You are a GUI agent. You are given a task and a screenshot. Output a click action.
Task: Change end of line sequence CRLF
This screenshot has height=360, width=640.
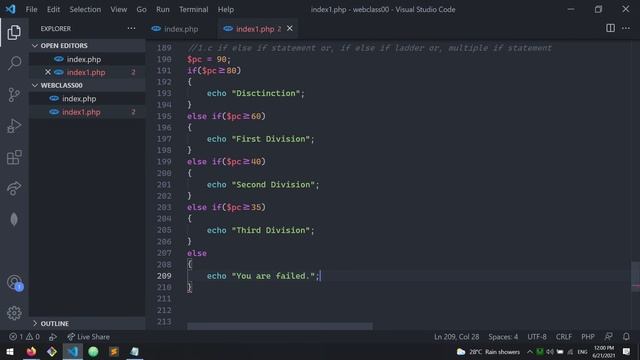[564, 337]
